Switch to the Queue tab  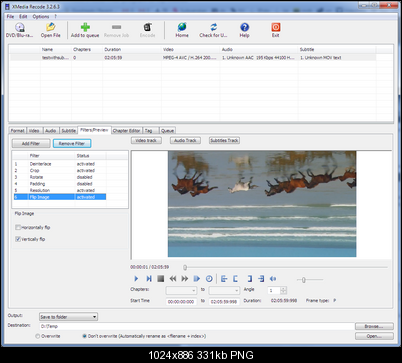[167, 131]
